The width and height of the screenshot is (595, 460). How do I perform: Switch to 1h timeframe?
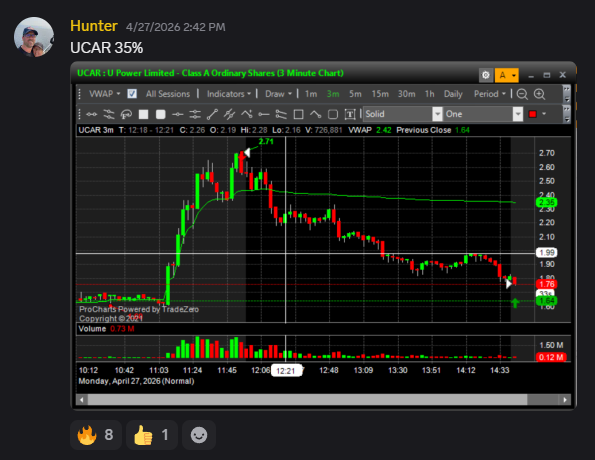[429, 94]
